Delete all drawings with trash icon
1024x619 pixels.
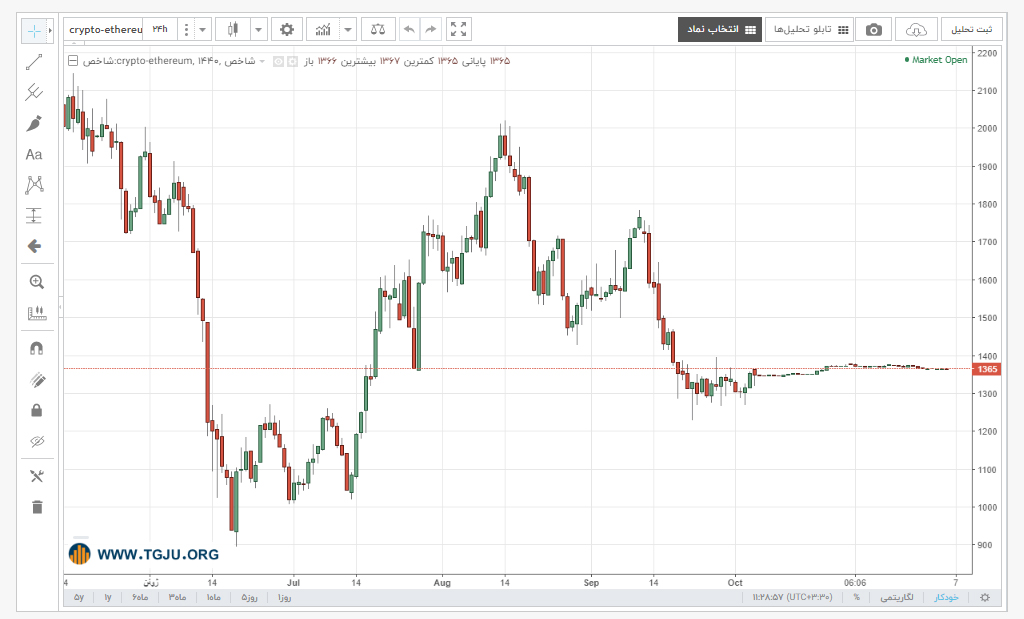[x=37, y=507]
